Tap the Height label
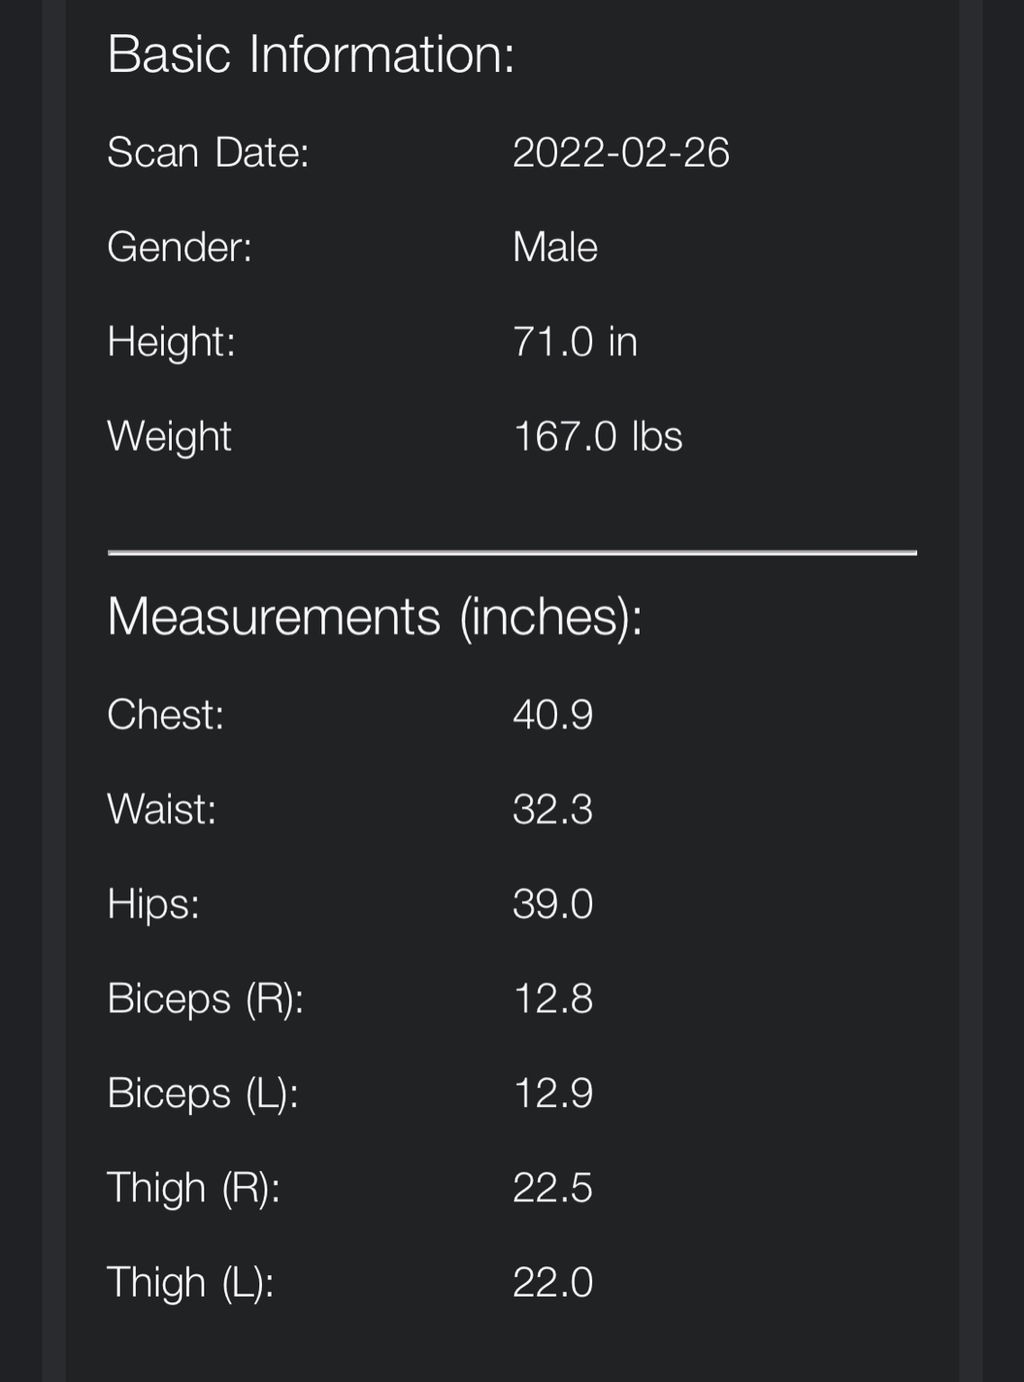 click(171, 342)
